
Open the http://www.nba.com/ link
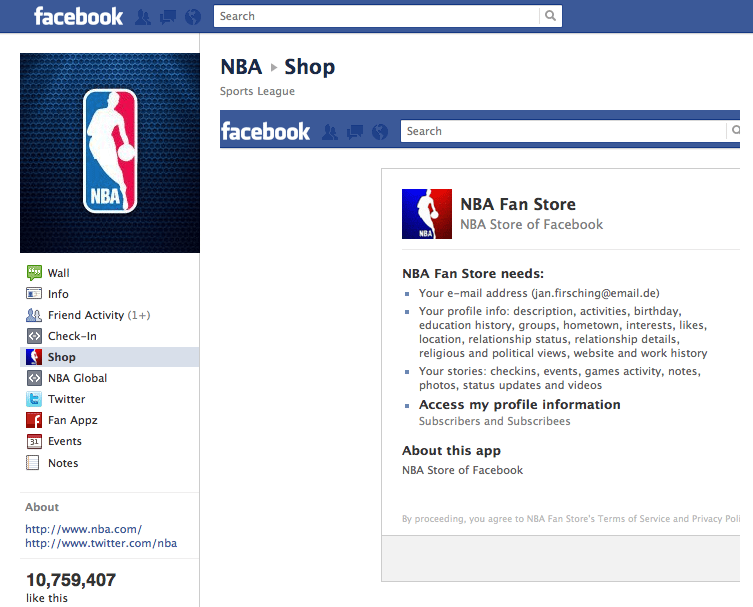pos(84,529)
